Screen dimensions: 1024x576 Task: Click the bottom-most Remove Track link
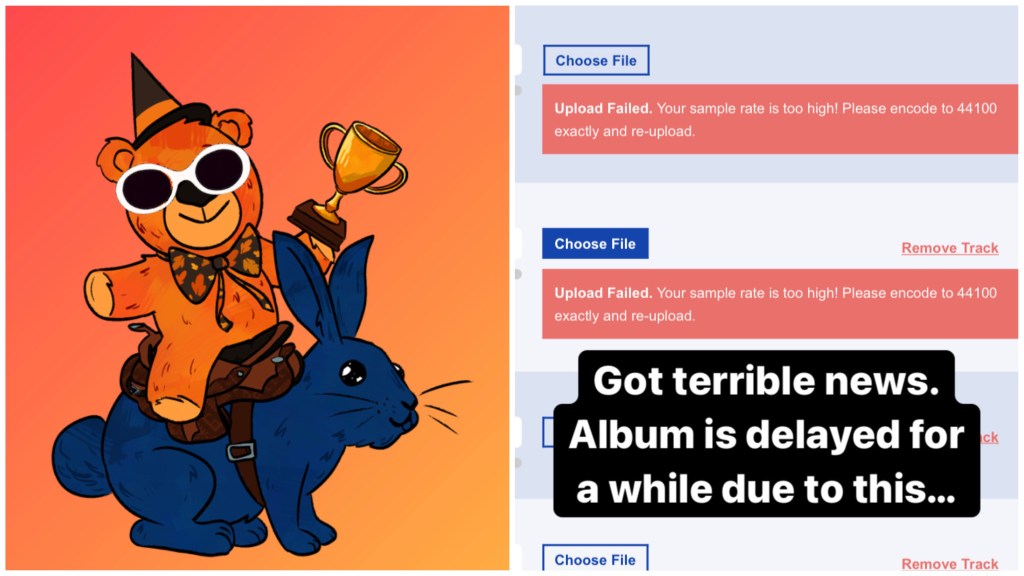coord(950,564)
